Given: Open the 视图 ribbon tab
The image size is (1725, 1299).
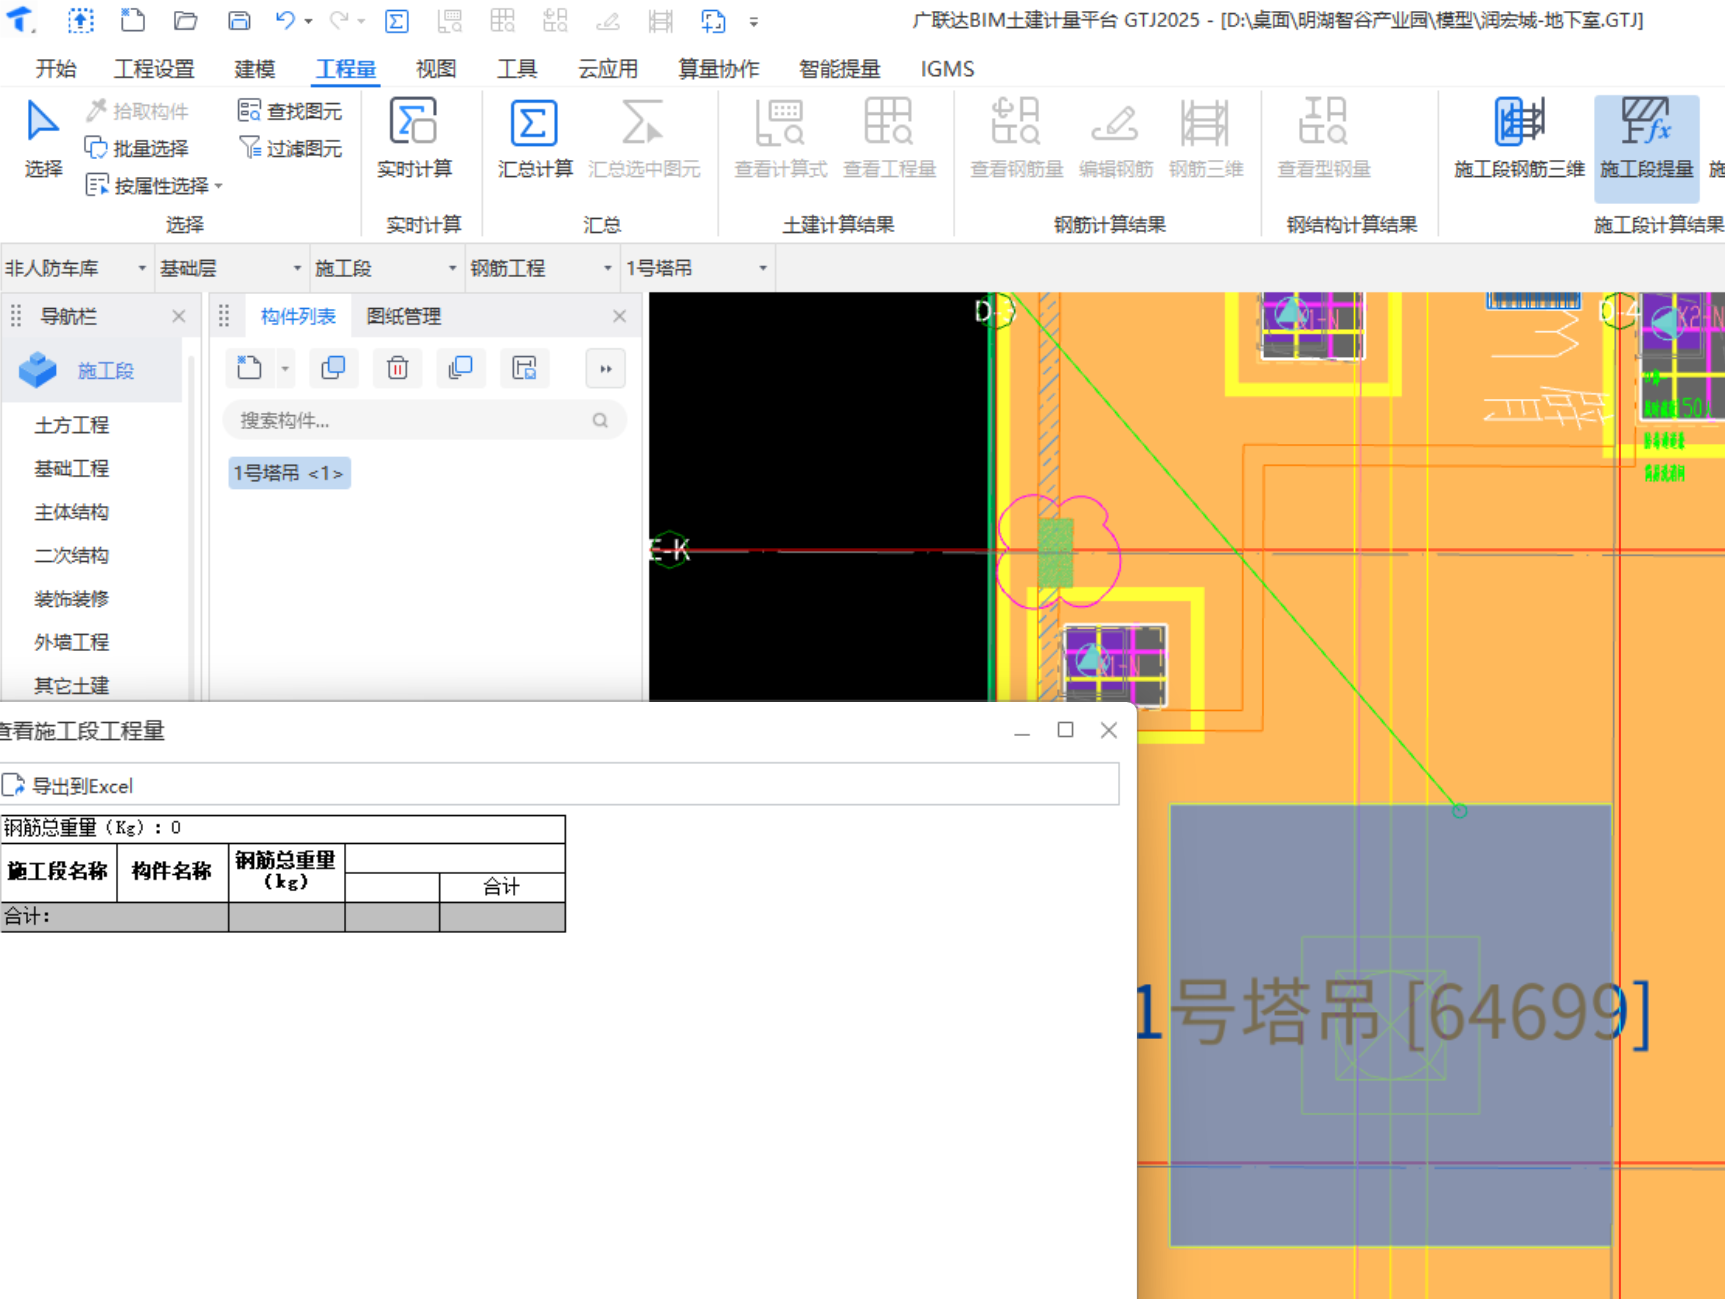Looking at the screenshot, I should pos(436,69).
